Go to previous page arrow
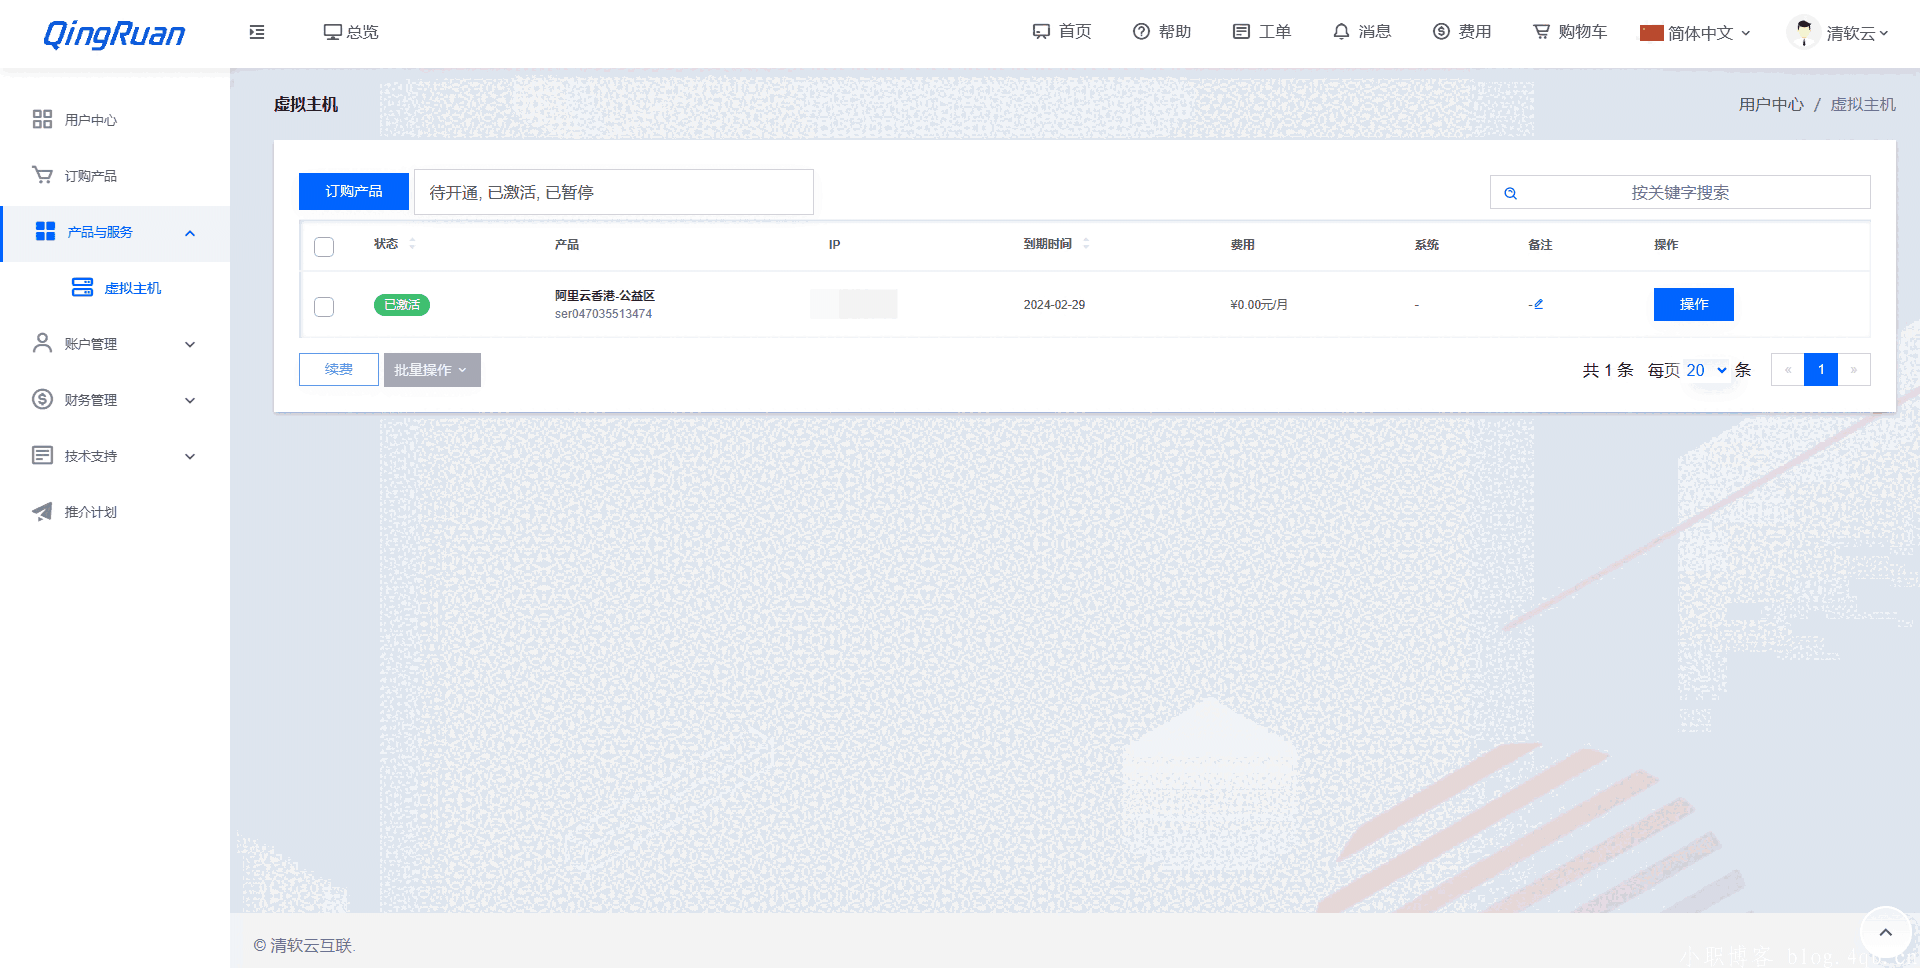Image resolution: width=1920 pixels, height=968 pixels. [x=1788, y=370]
